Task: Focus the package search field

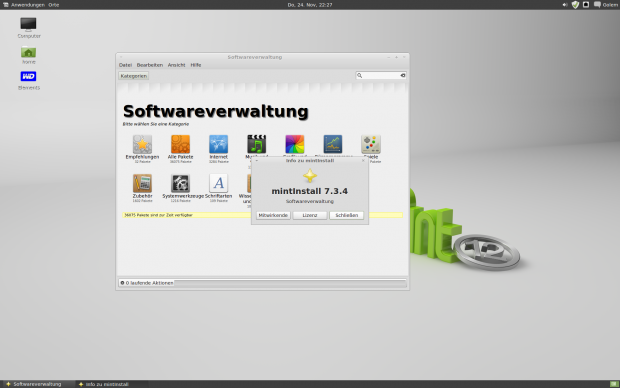Action: [381, 76]
